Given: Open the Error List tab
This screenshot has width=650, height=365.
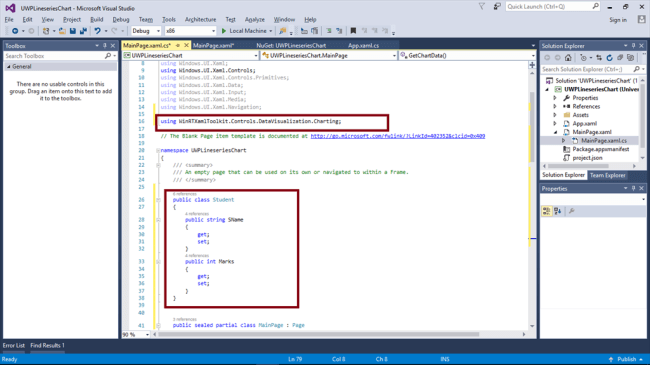Looking at the screenshot, I should (13, 345).
